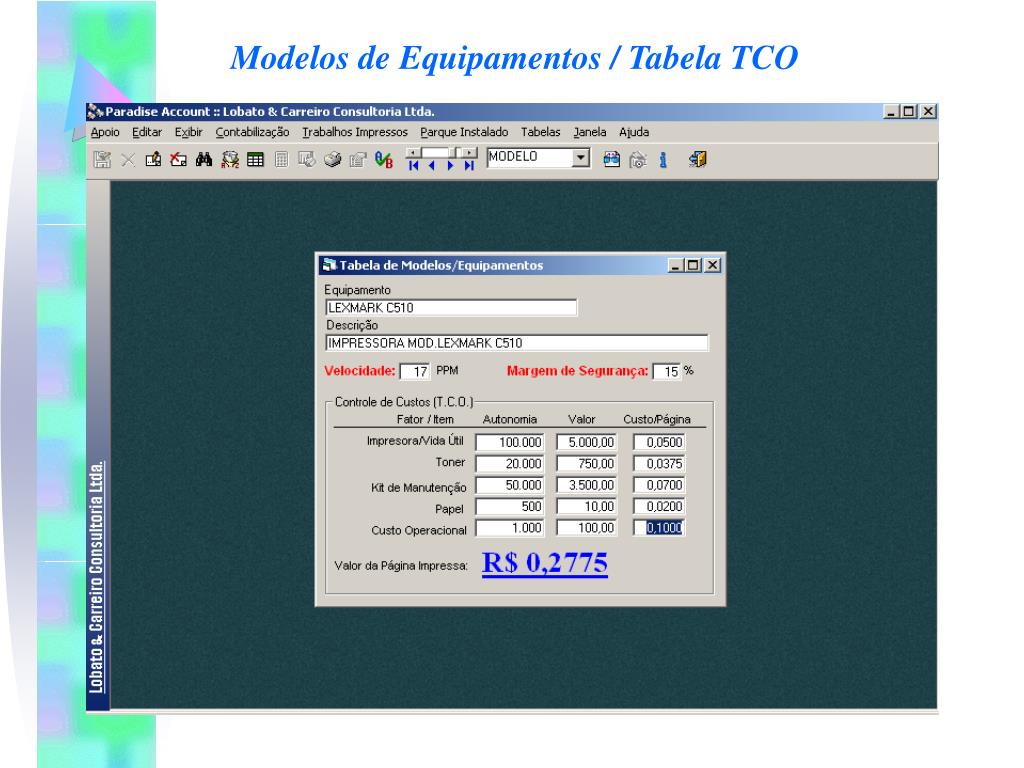Click Impresora/Vida Útil Autonomia field 100.000
The image size is (1024, 768).
(x=509, y=442)
